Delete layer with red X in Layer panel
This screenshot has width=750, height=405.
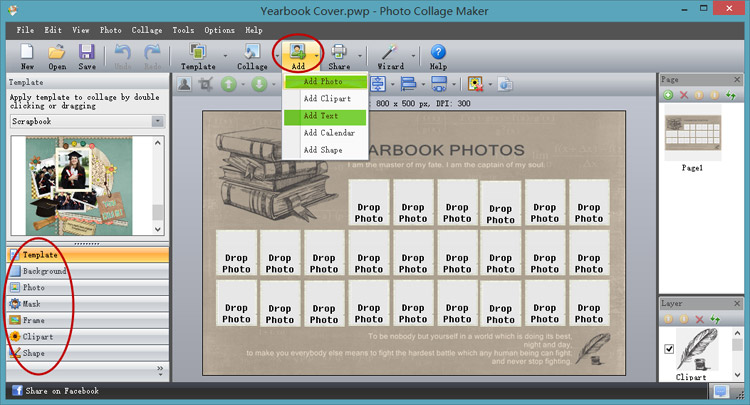click(x=700, y=319)
